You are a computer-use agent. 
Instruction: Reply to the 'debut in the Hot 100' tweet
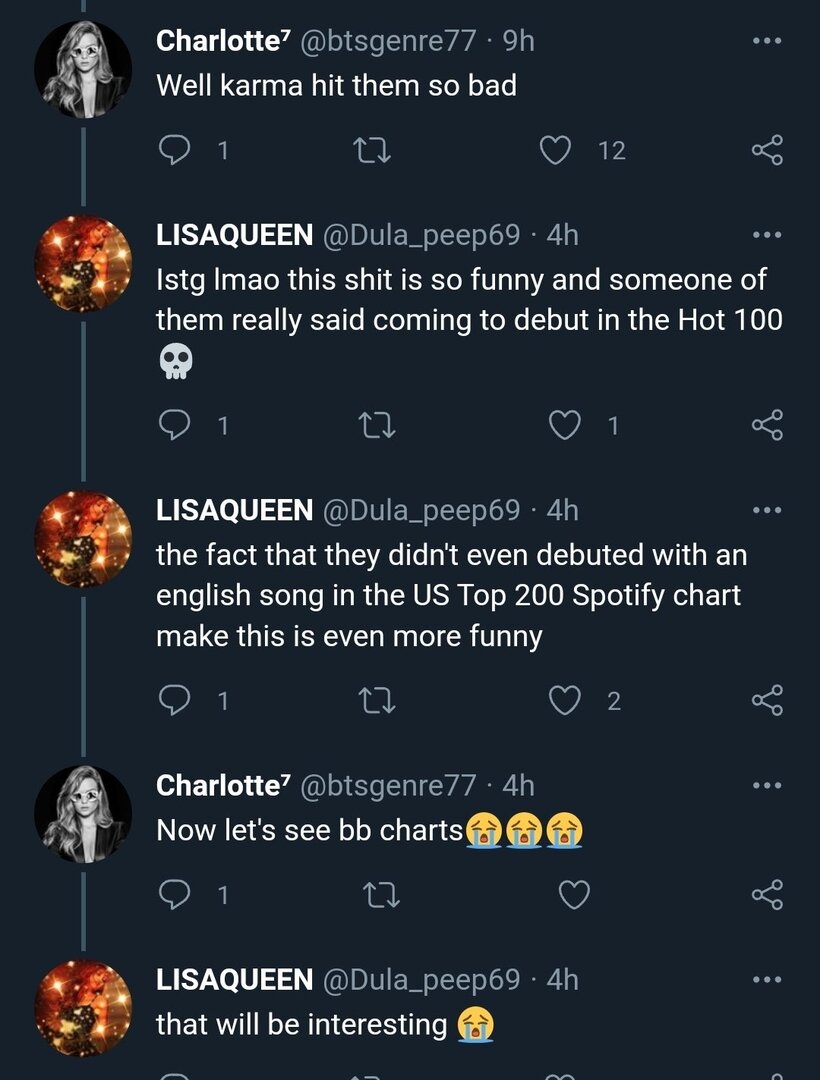pyautogui.click(x=174, y=425)
